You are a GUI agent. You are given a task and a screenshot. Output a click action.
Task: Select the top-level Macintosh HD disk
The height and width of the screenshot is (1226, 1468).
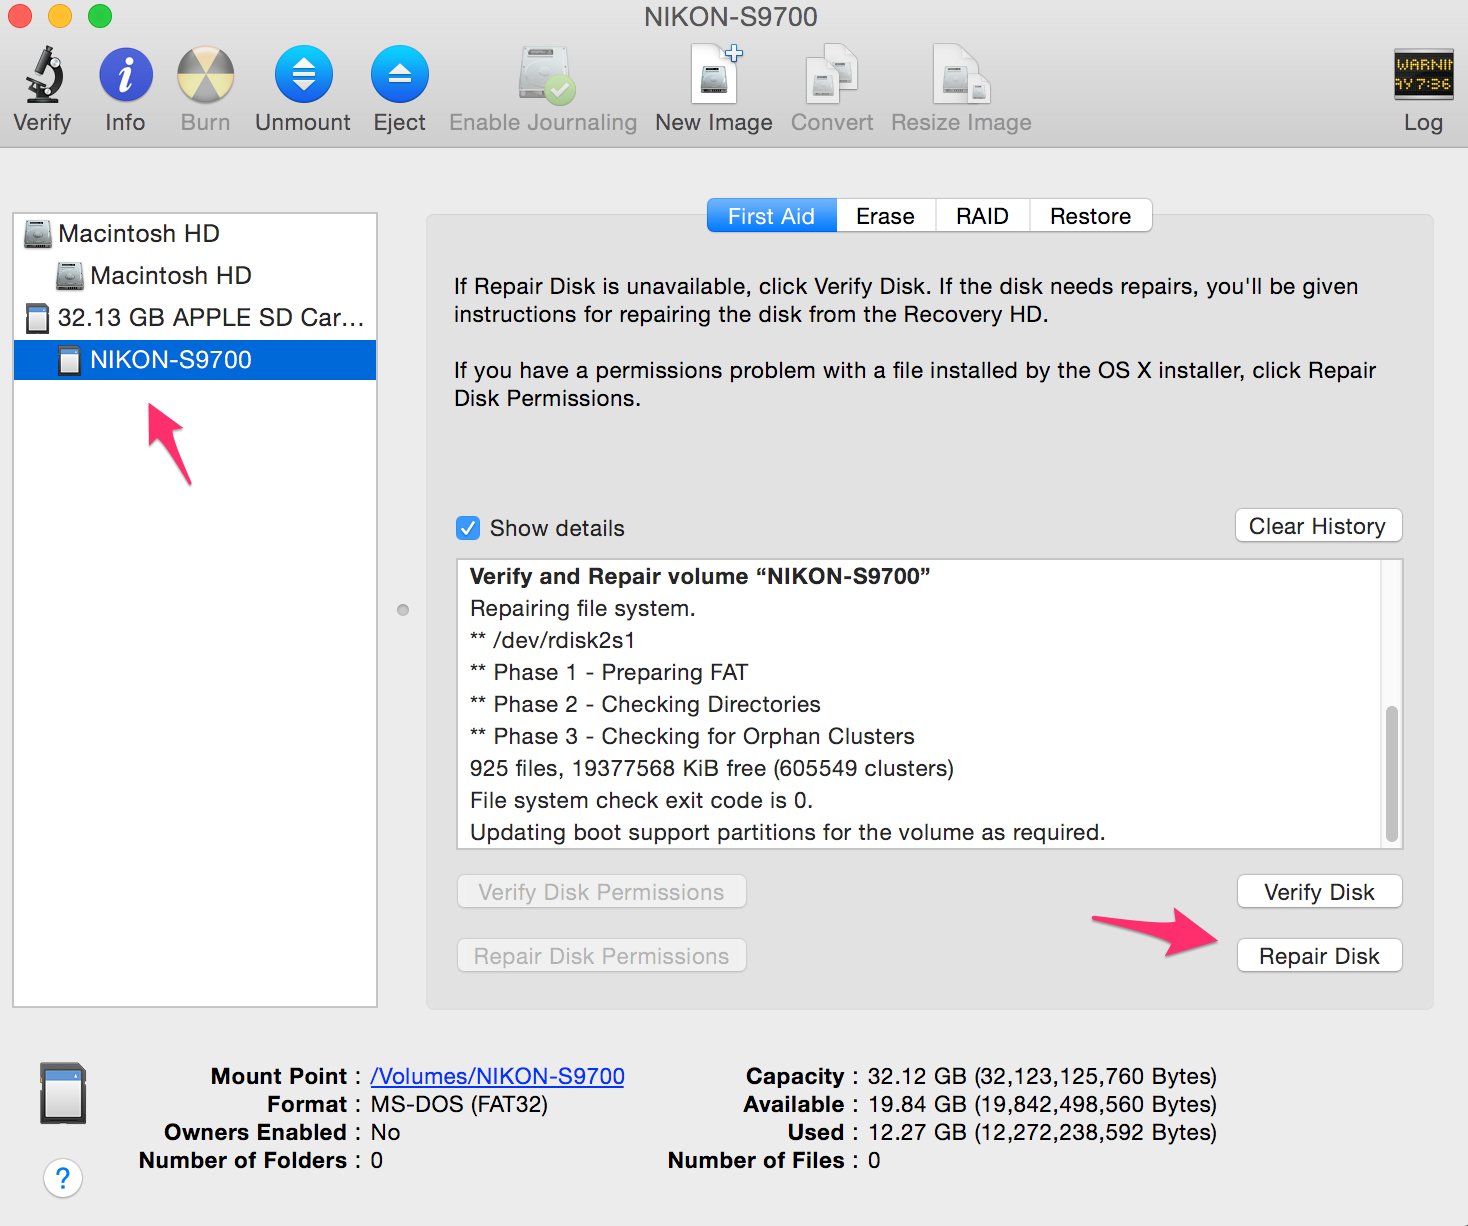(195, 234)
